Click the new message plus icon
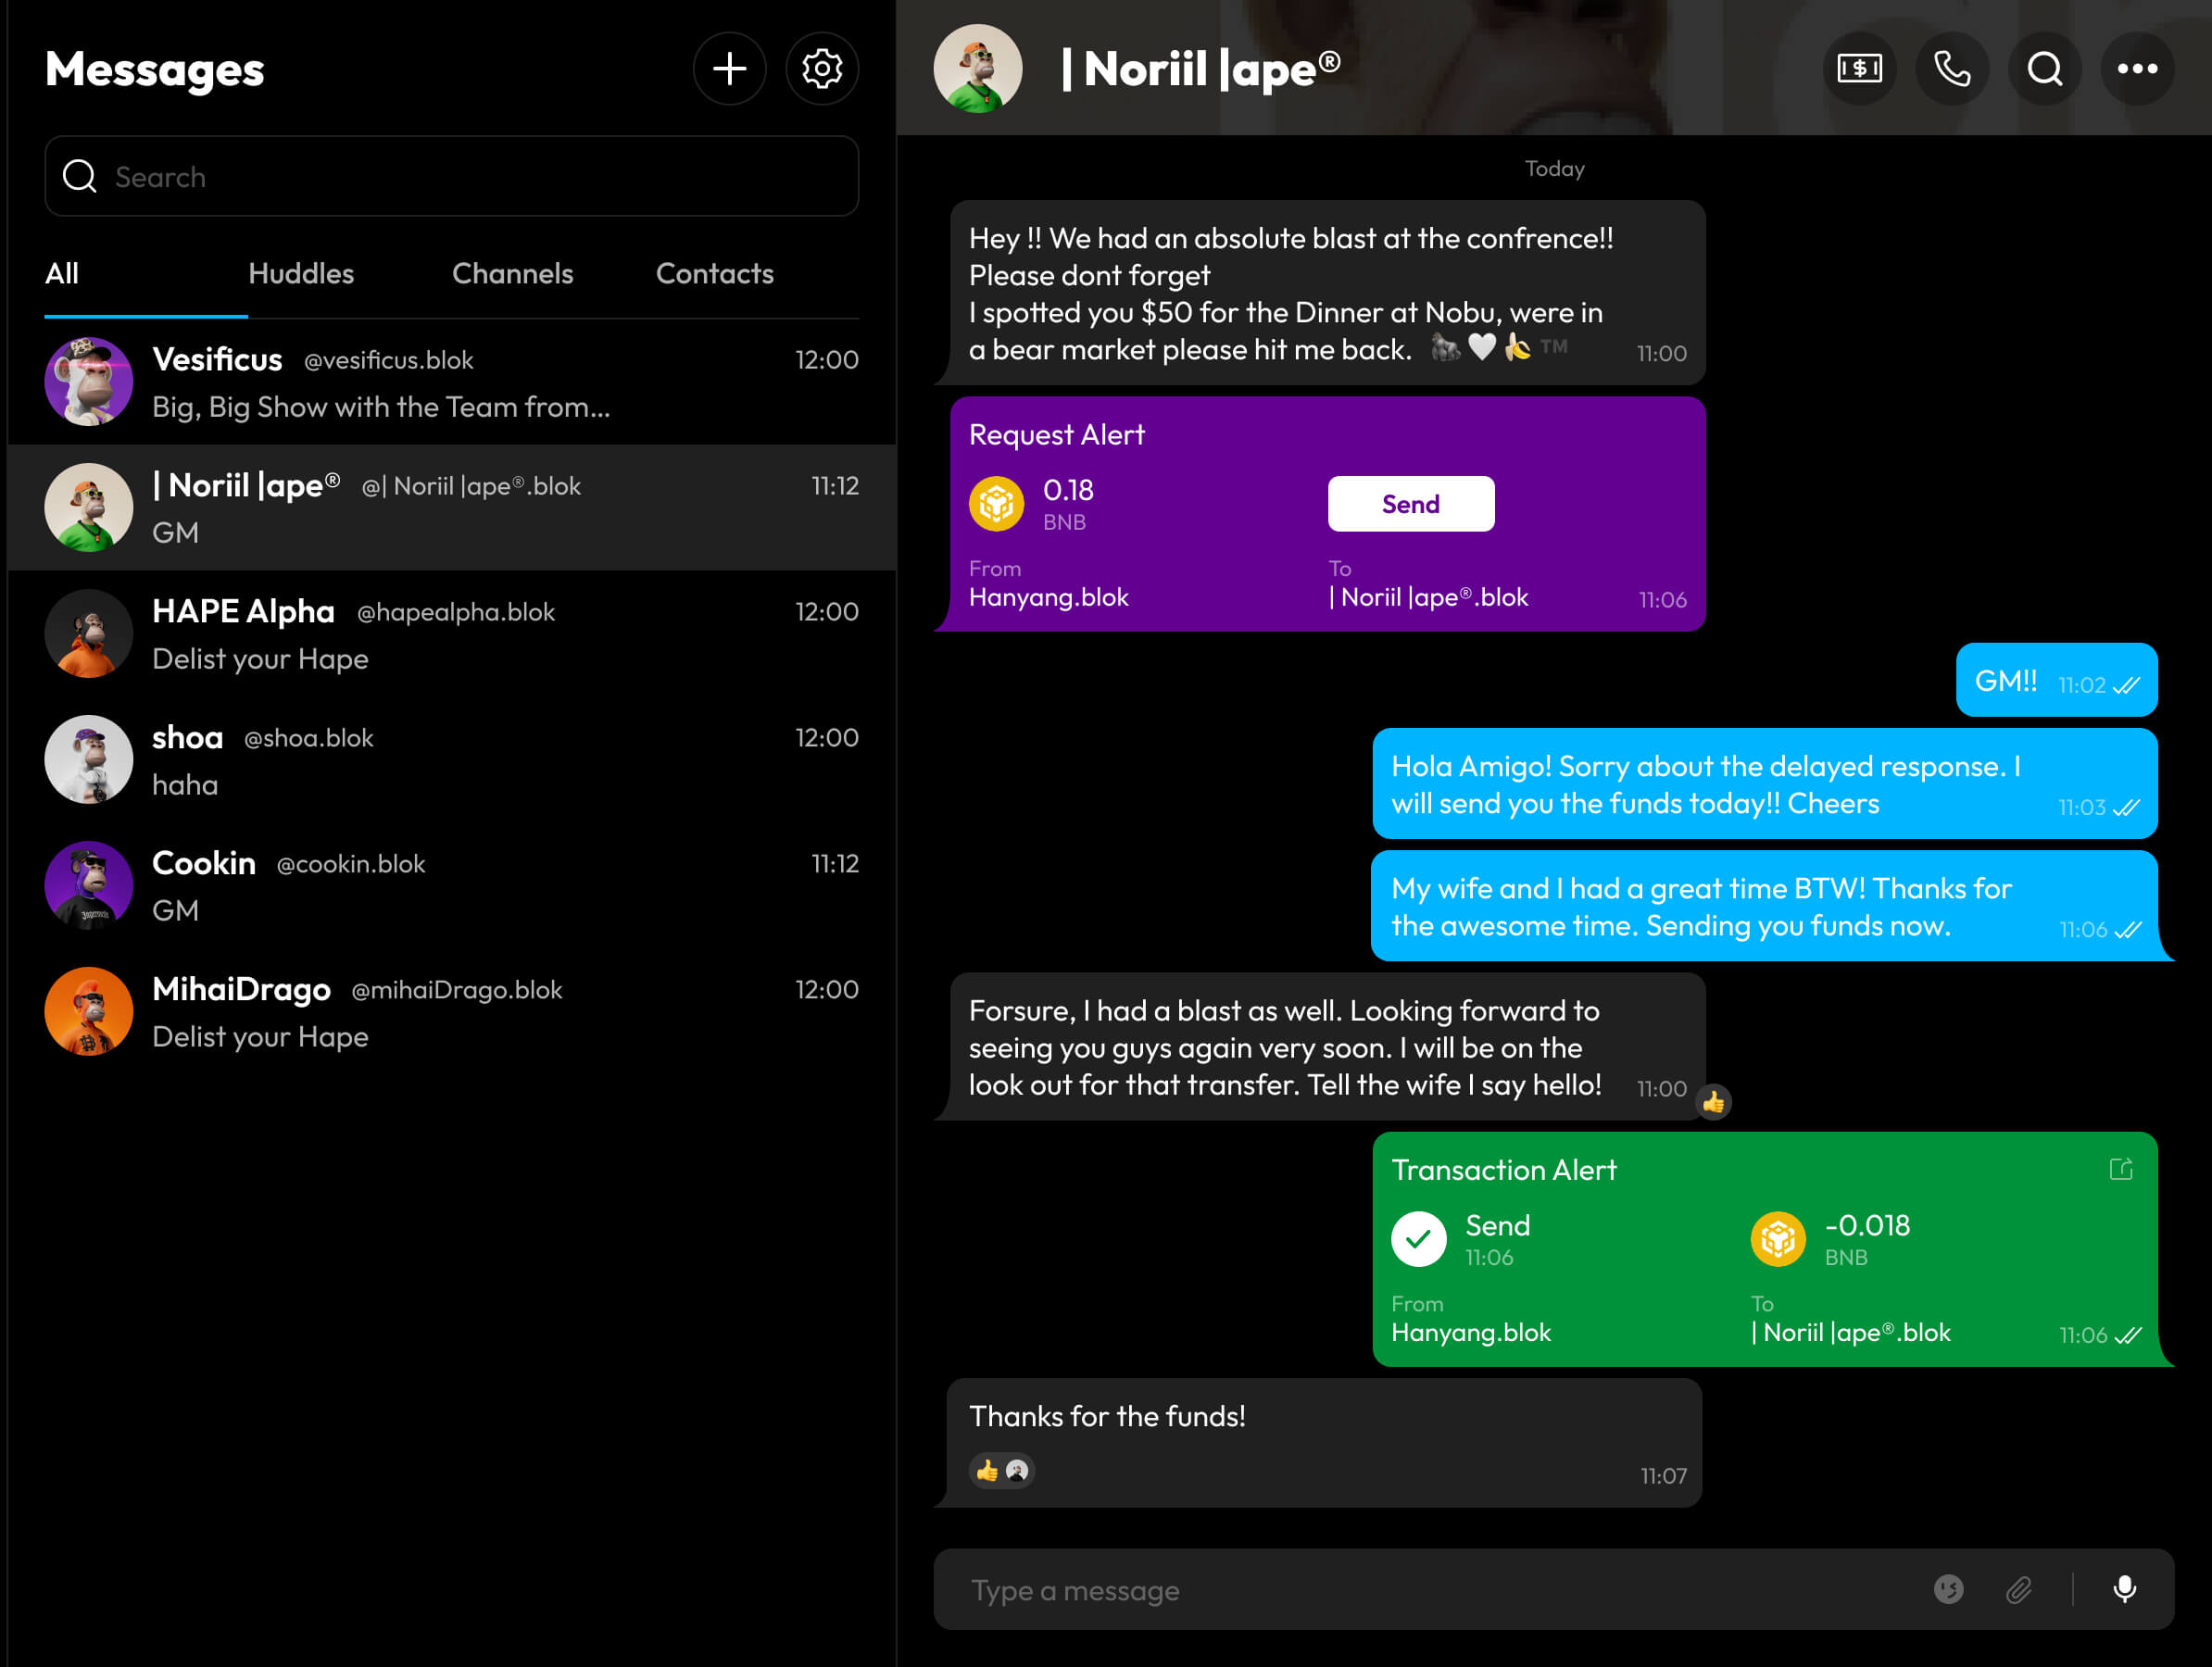 pyautogui.click(x=729, y=69)
